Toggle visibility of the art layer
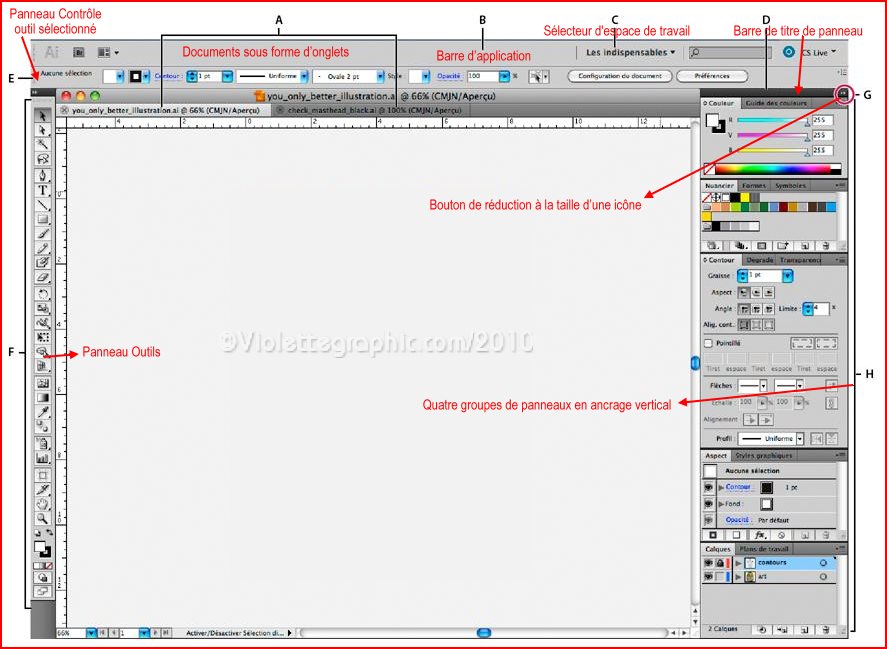Screen dimensions: 887x649 [x=708, y=577]
